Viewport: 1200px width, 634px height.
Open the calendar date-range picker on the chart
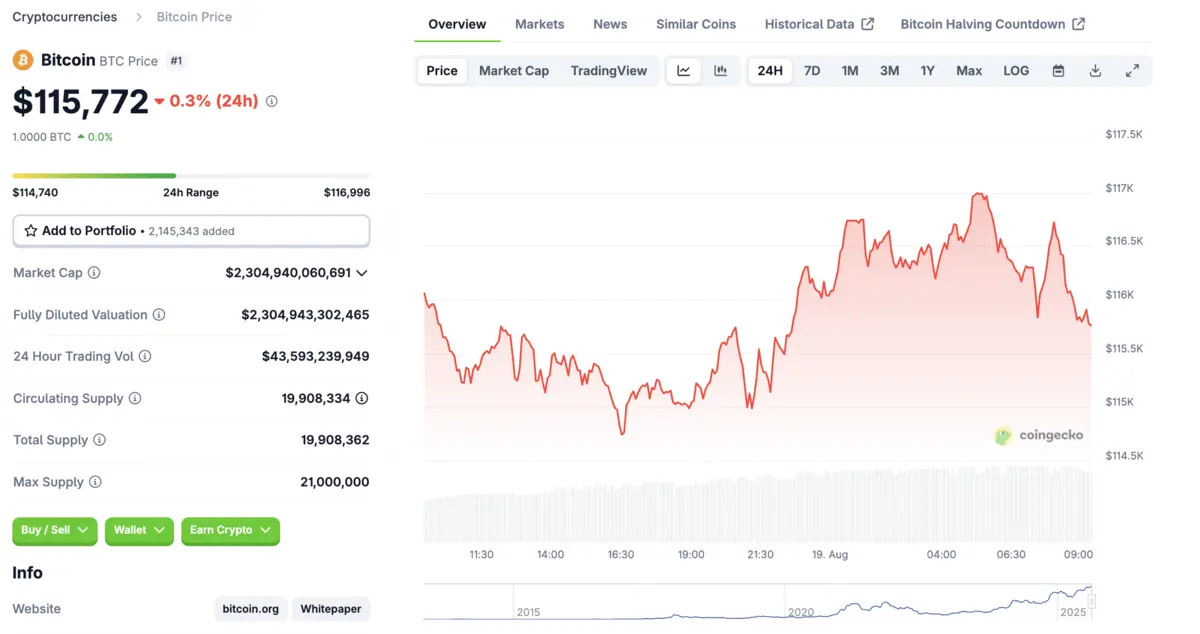[x=1058, y=70]
